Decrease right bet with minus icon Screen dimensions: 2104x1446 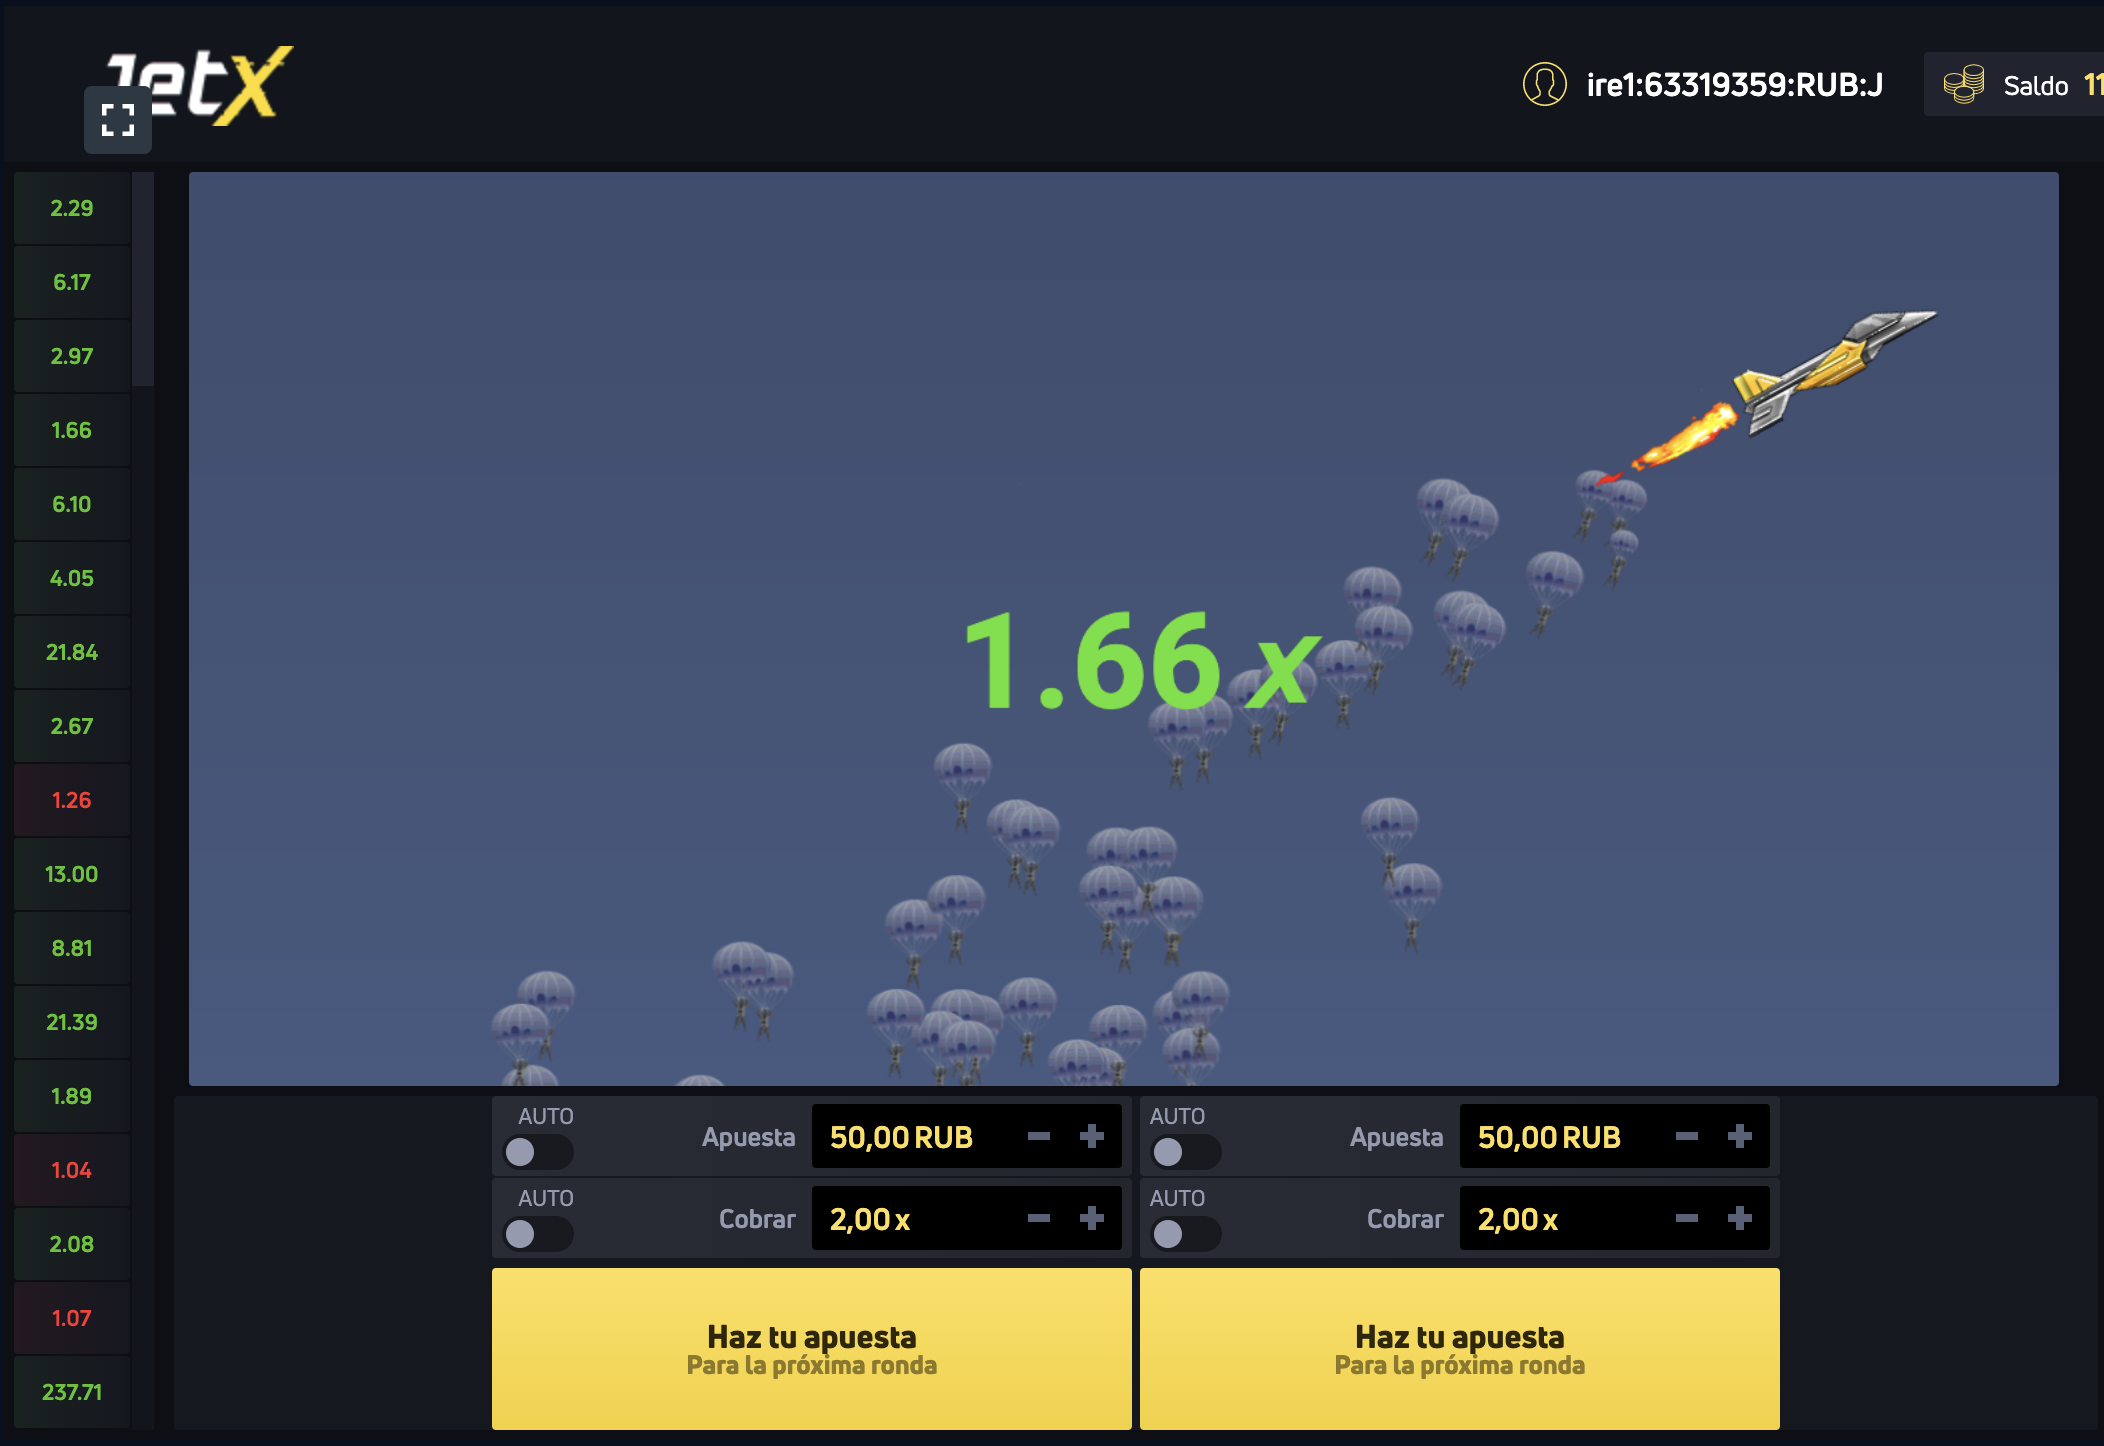[1687, 1136]
